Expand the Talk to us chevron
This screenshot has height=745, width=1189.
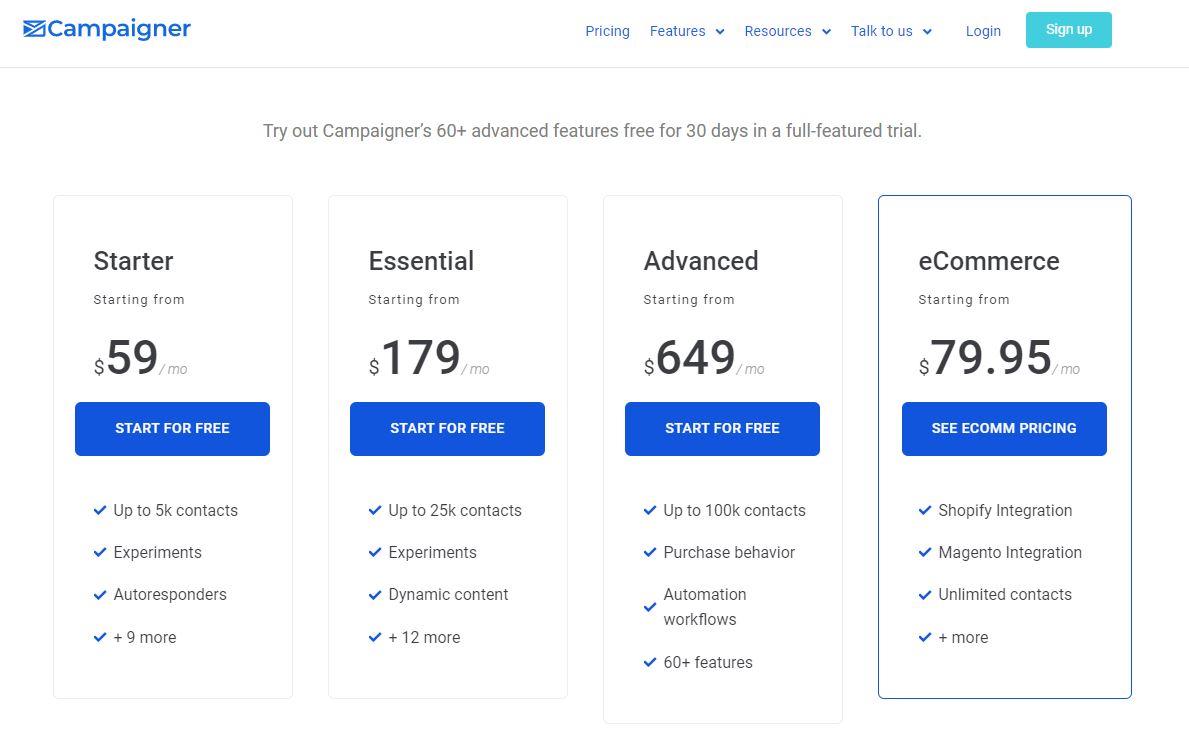tap(927, 32)
